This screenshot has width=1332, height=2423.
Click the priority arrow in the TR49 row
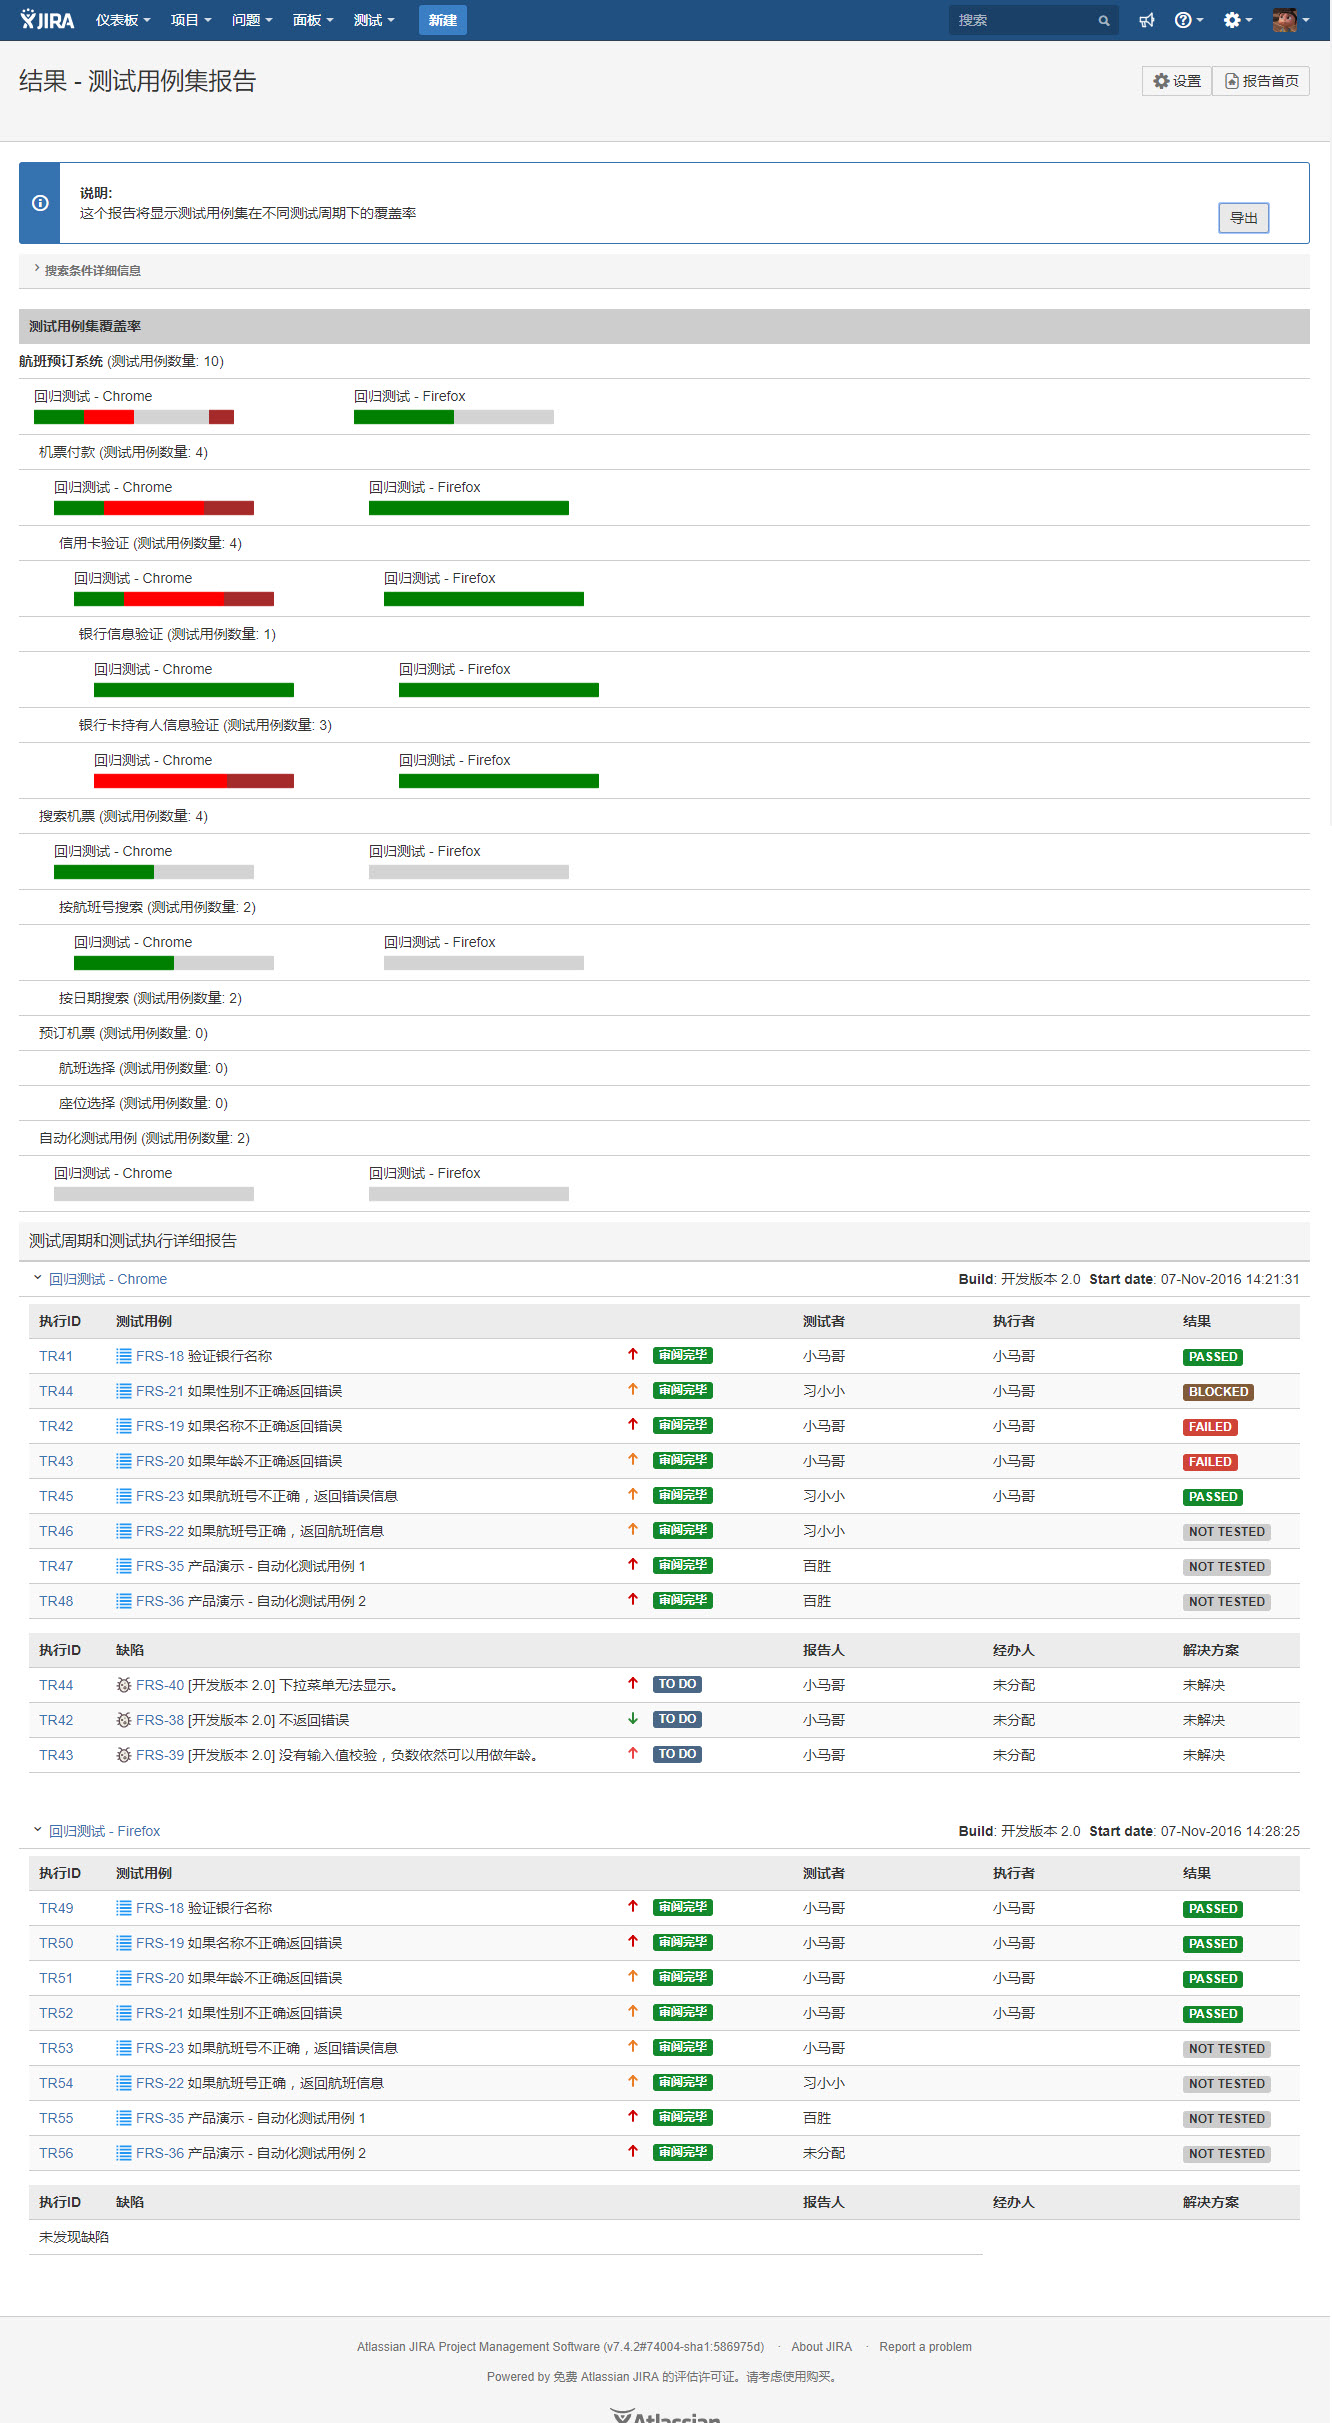(x=633, y=1906)
